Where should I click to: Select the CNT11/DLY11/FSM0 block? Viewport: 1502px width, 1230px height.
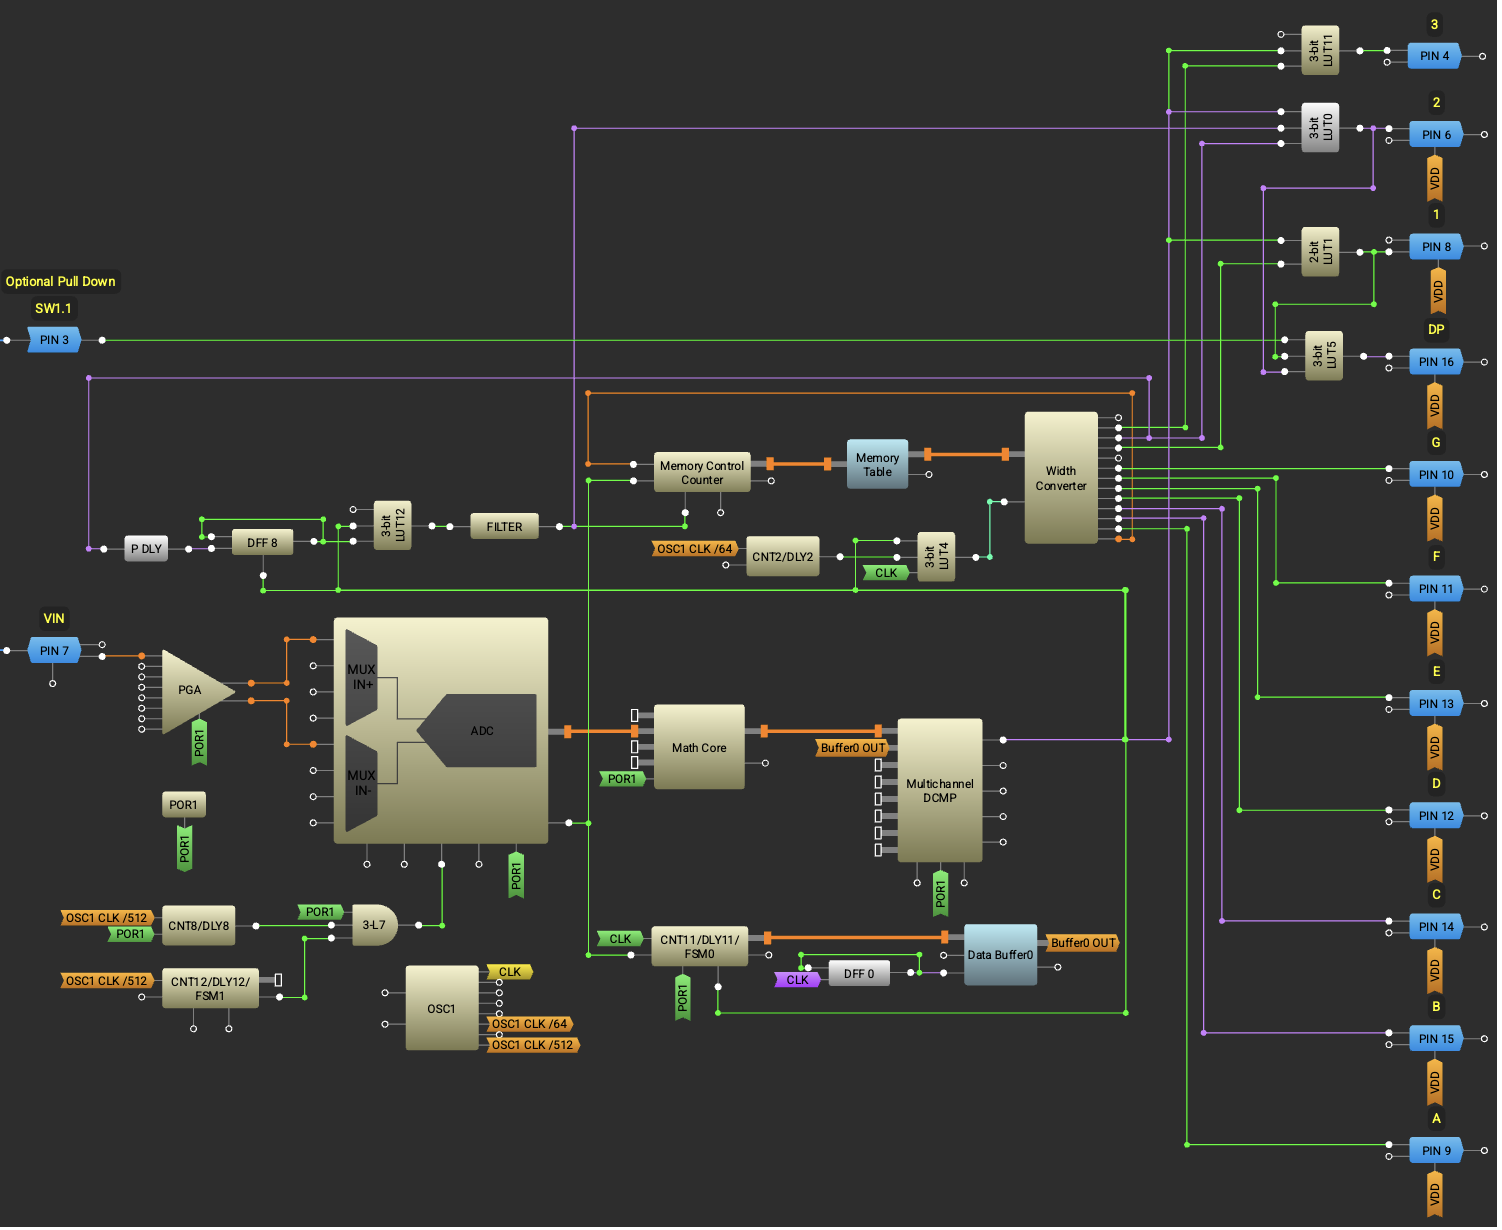click(x=699, y=947)
